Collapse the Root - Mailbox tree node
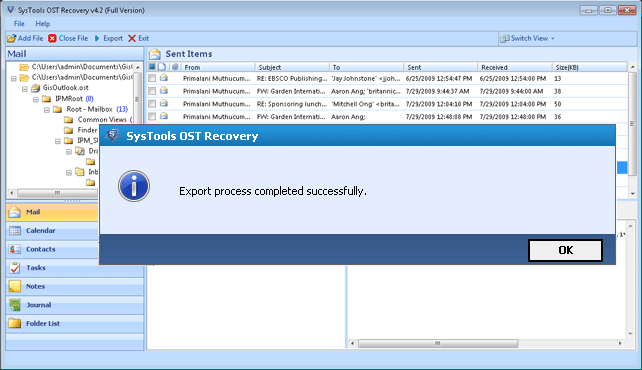The height and width of the screenshot is (370, 642). (x=47, y=110)
